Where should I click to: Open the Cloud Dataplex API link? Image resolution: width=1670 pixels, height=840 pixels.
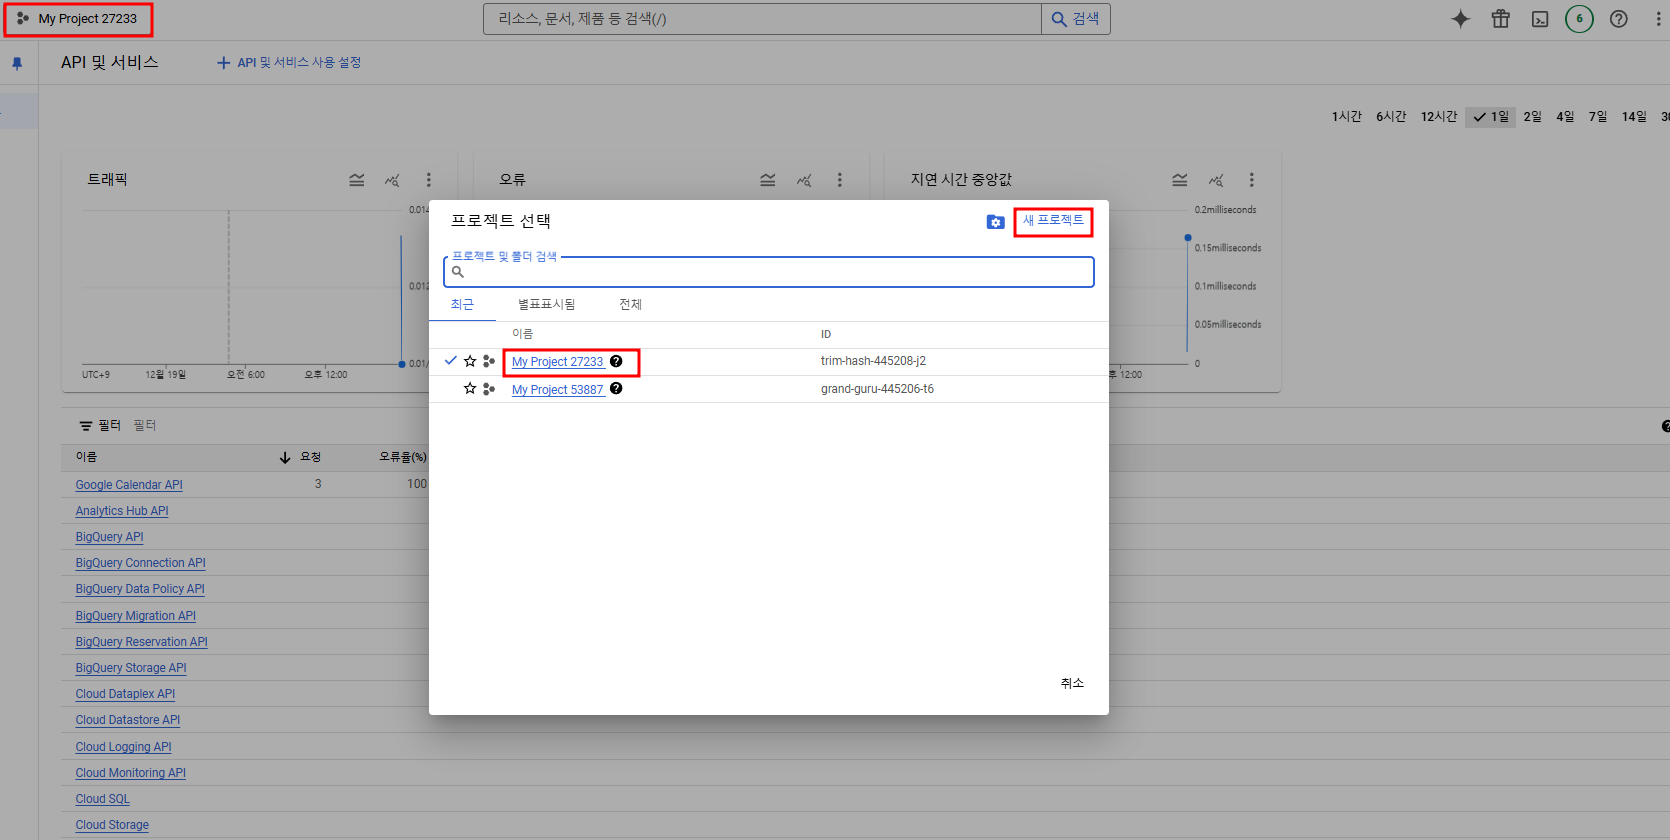coord(125,694)
